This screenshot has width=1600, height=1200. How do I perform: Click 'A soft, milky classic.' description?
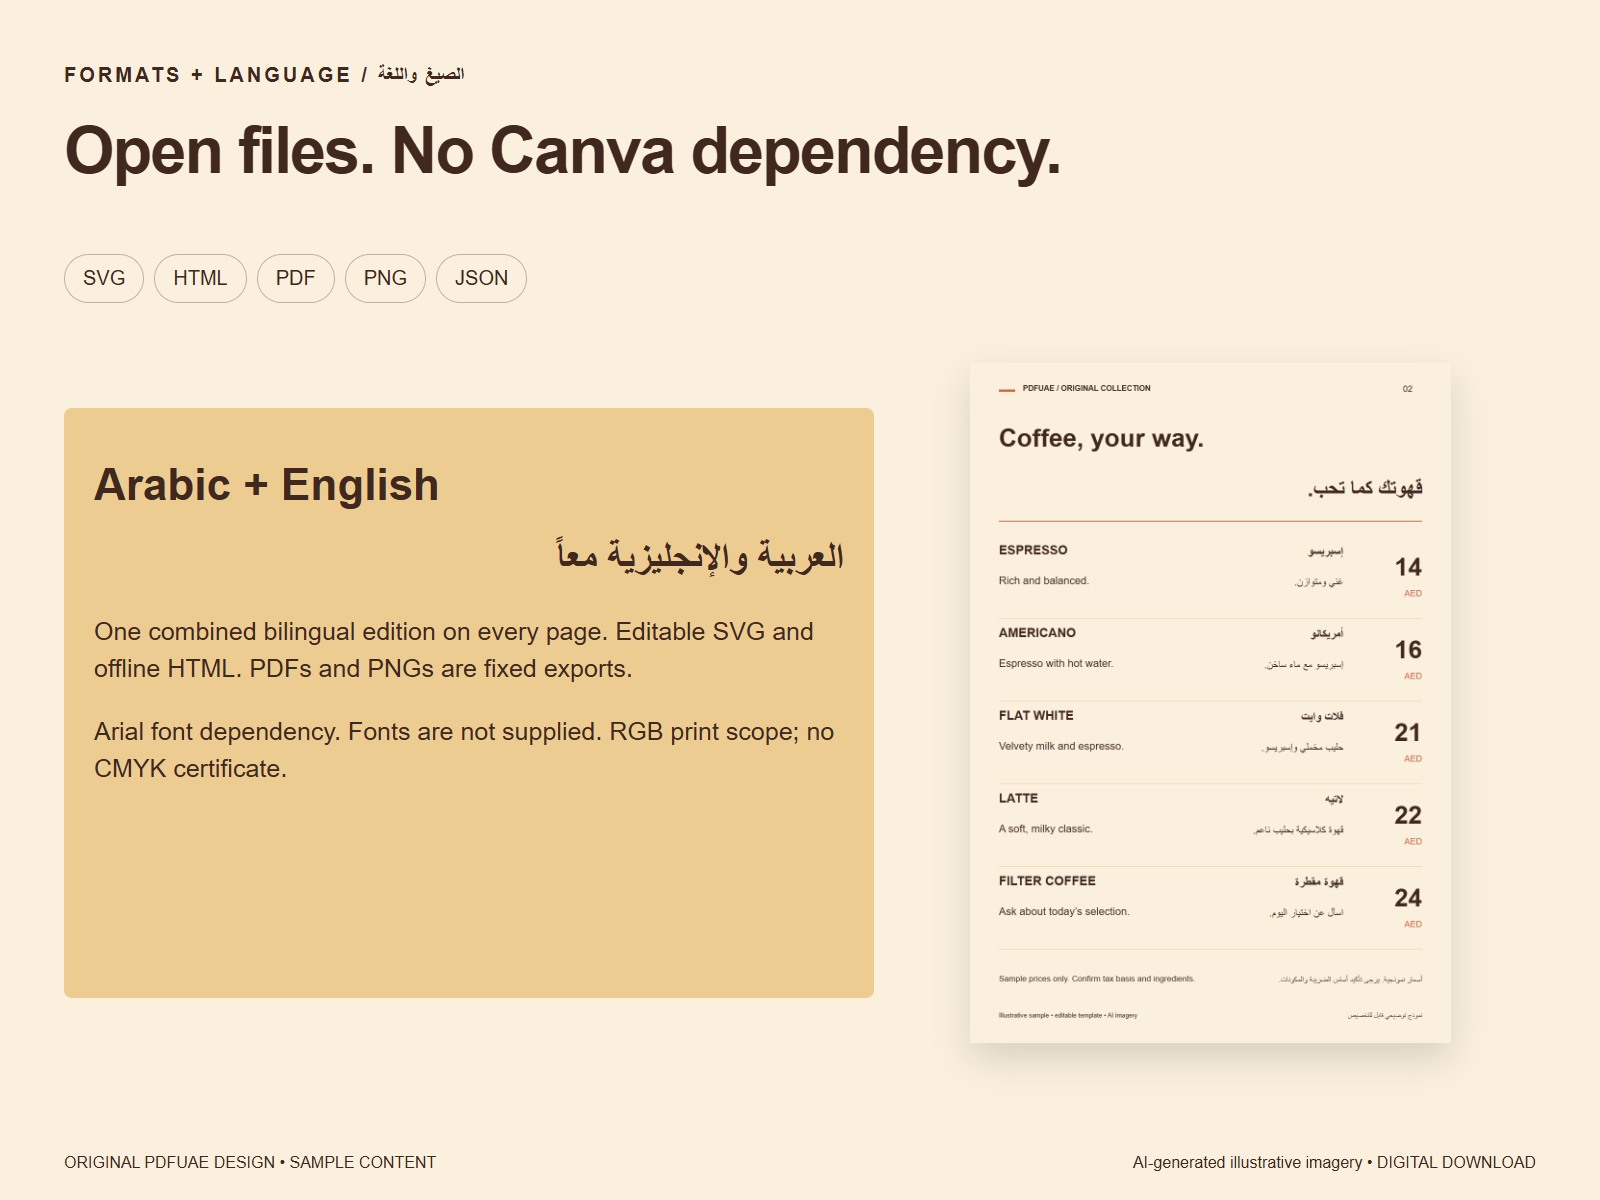(x=1046, y=829)
